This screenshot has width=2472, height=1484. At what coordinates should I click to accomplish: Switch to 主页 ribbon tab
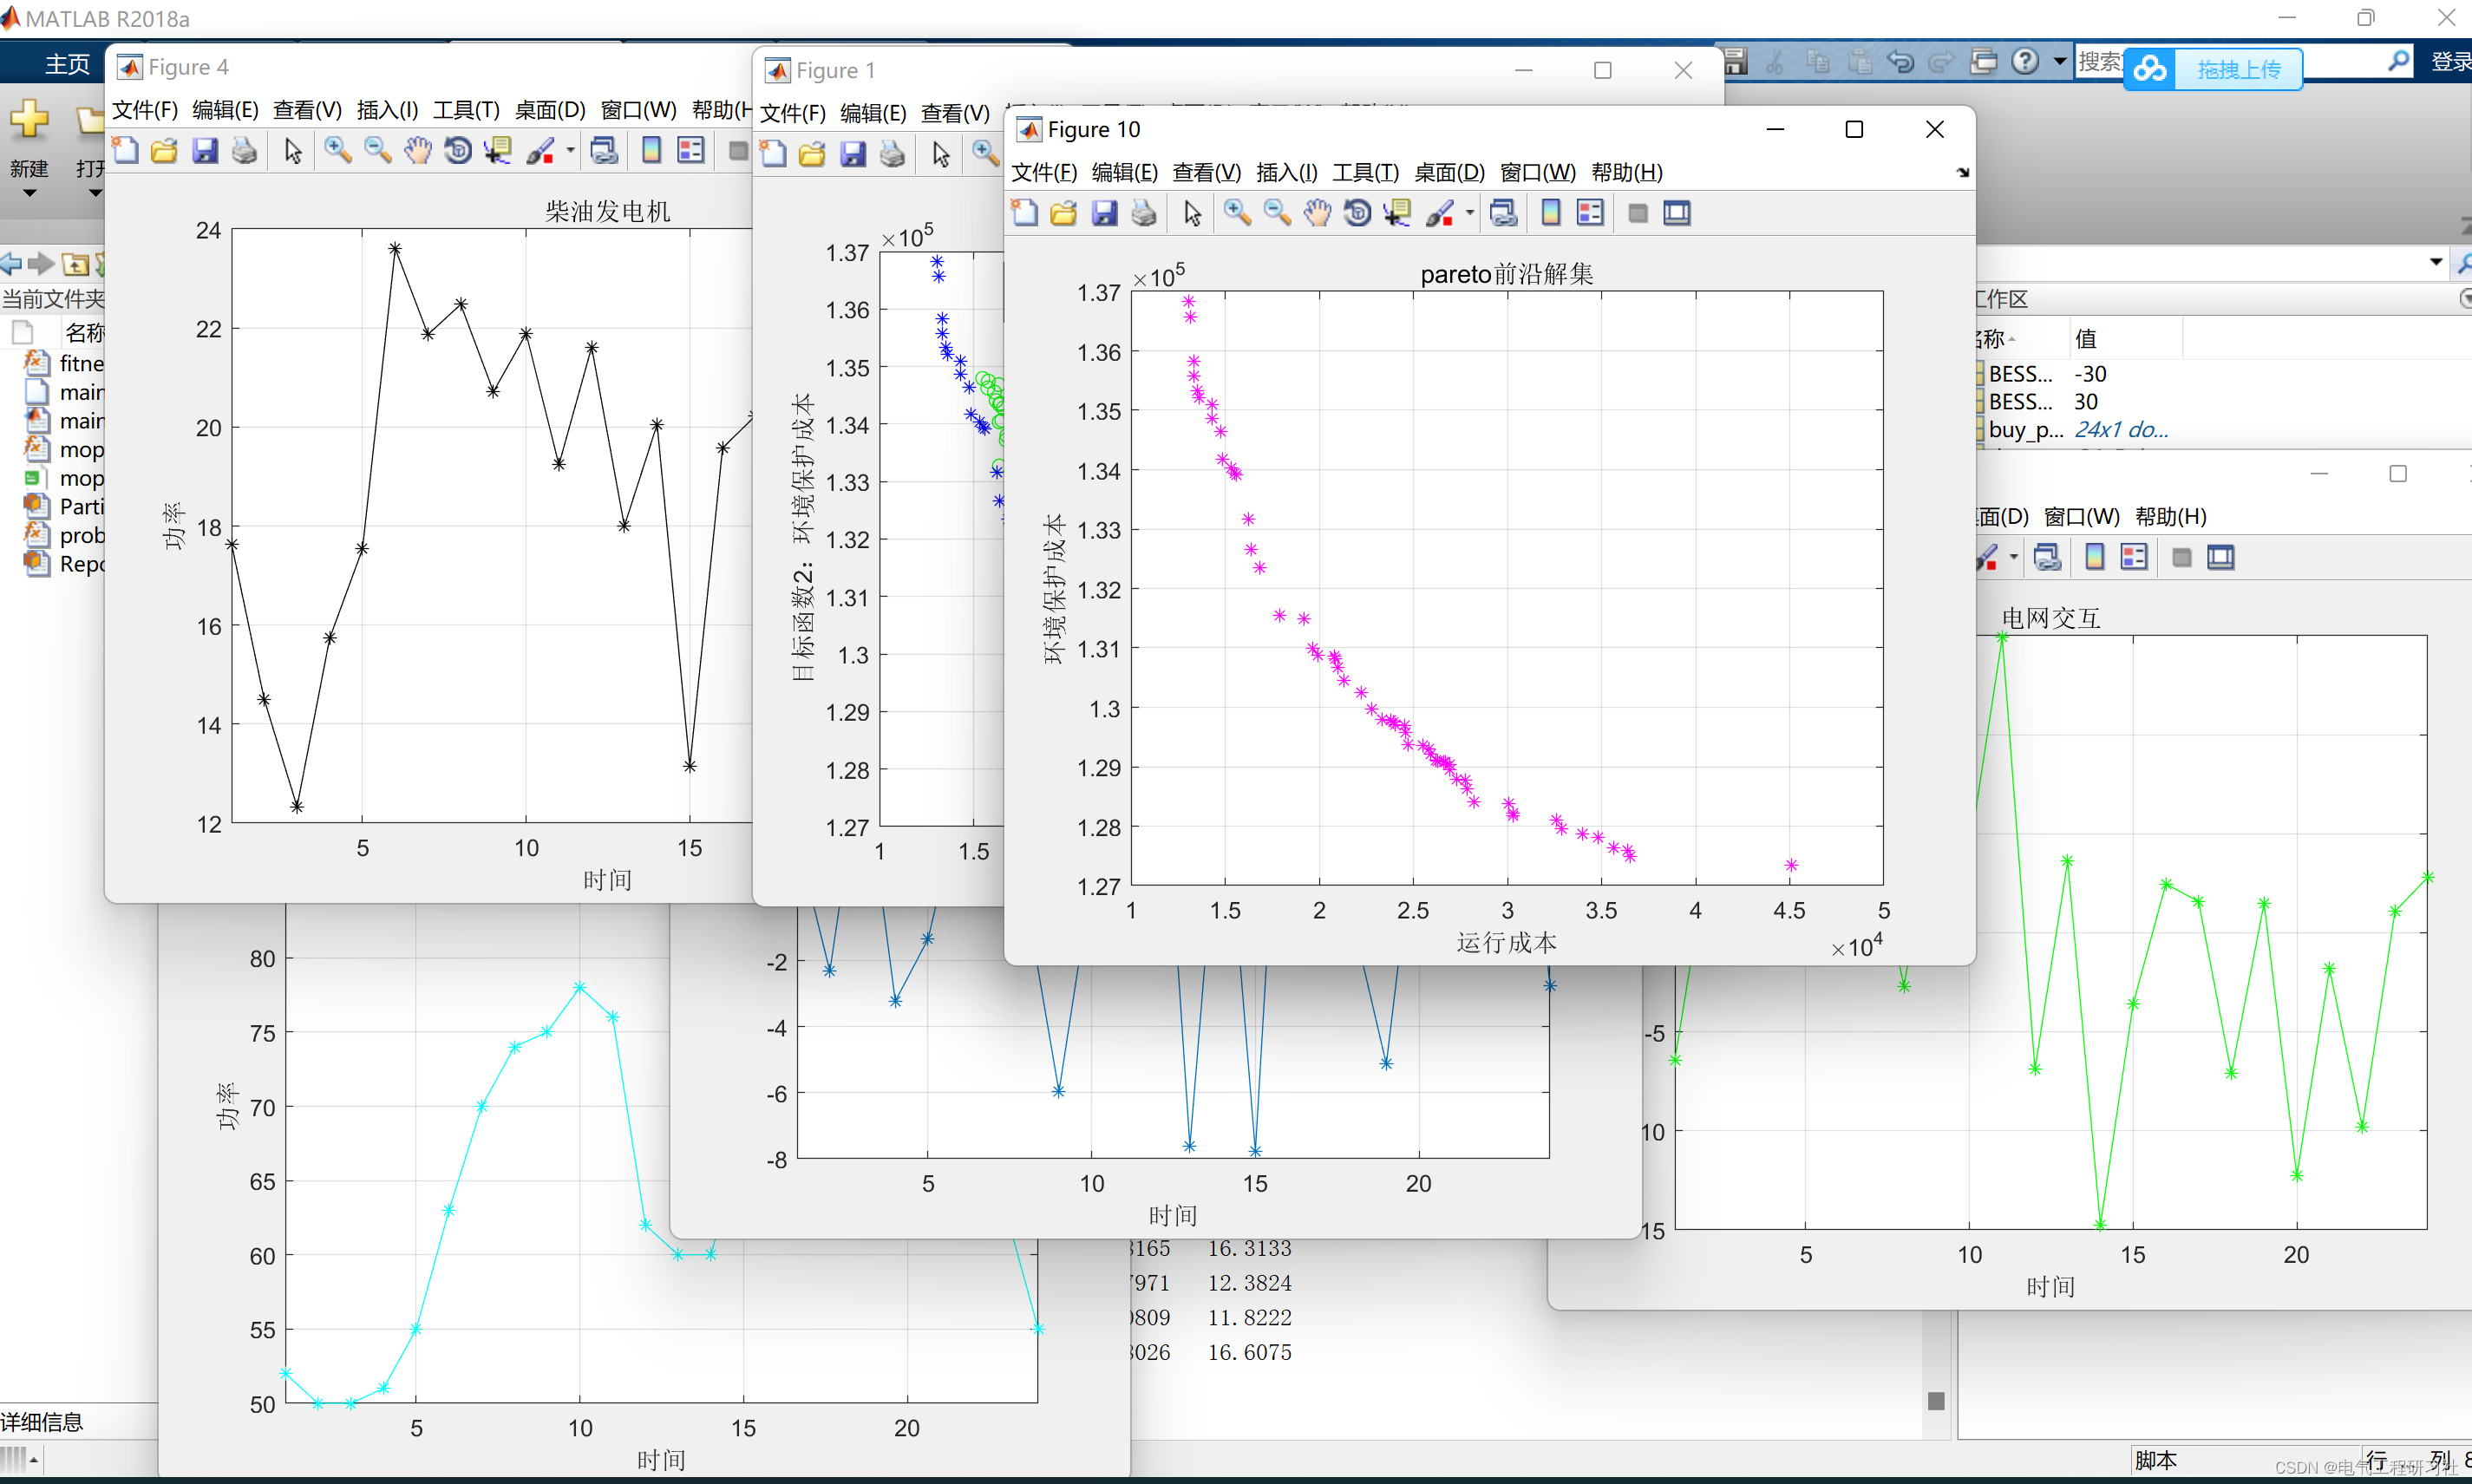(x=67, y=64)
